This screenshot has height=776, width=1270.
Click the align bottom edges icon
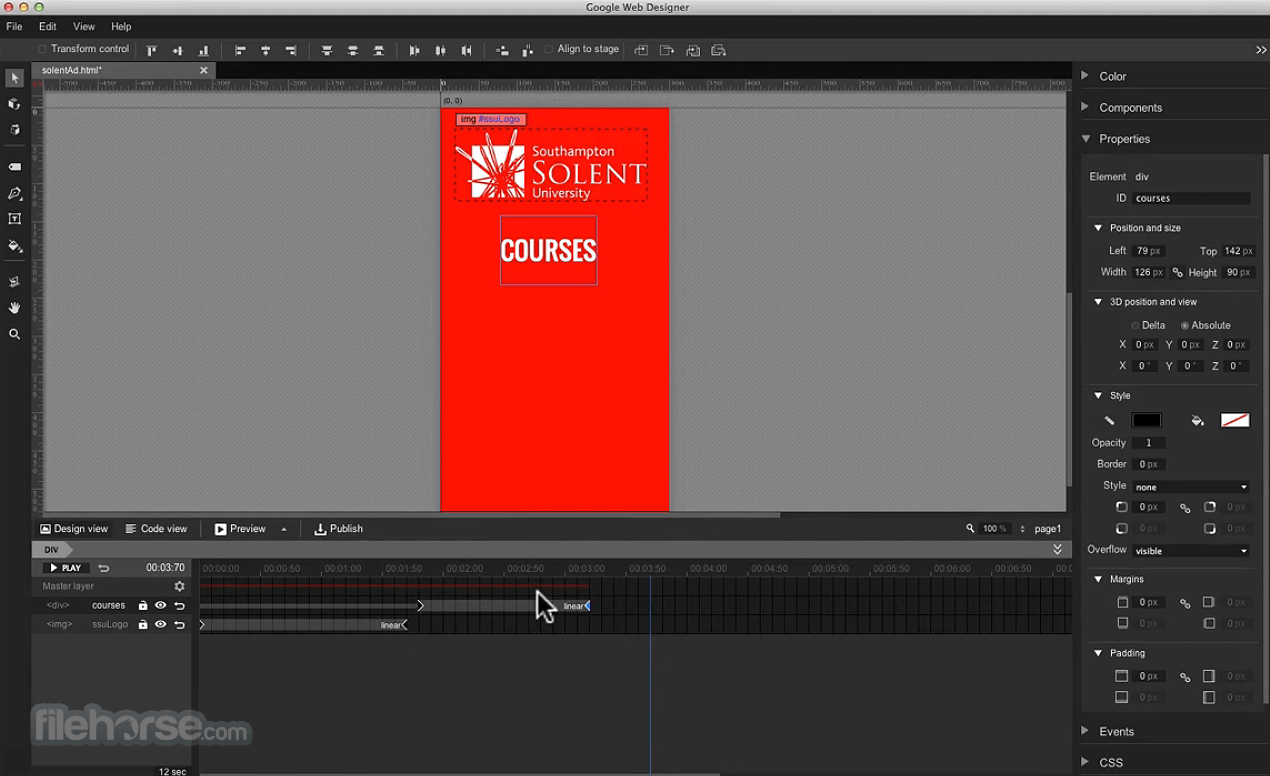(203, 50)
